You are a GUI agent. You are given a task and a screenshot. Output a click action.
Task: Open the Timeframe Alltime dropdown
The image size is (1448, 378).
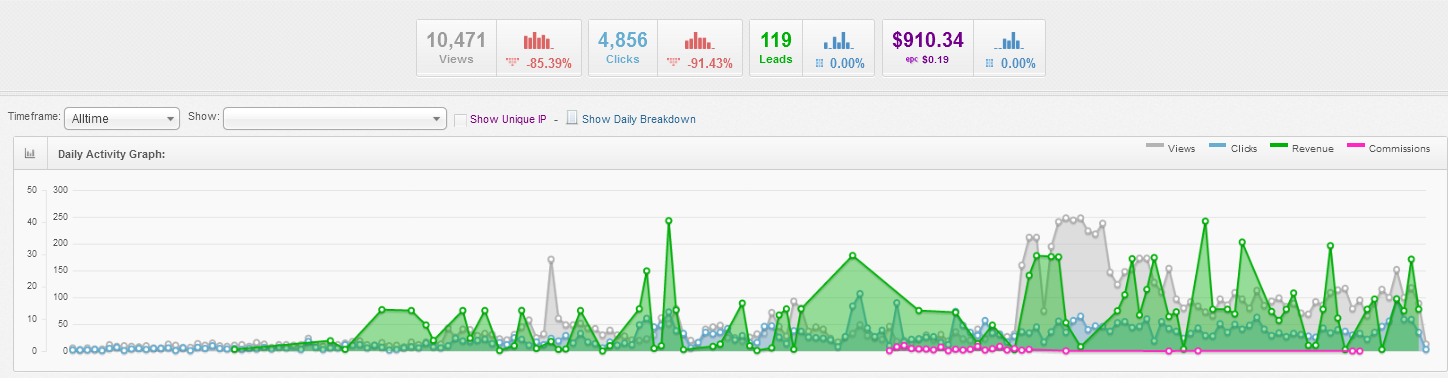click(121, 118)
